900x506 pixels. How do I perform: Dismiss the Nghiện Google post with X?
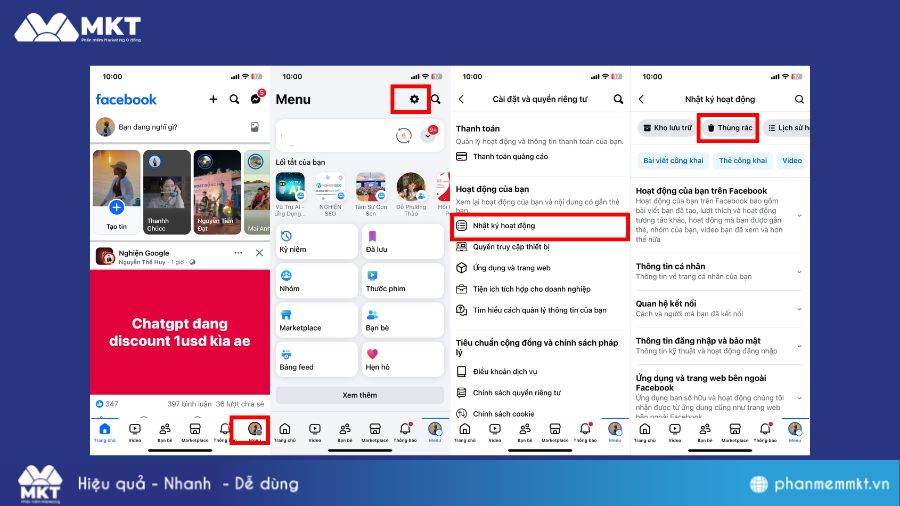[259, 253]
